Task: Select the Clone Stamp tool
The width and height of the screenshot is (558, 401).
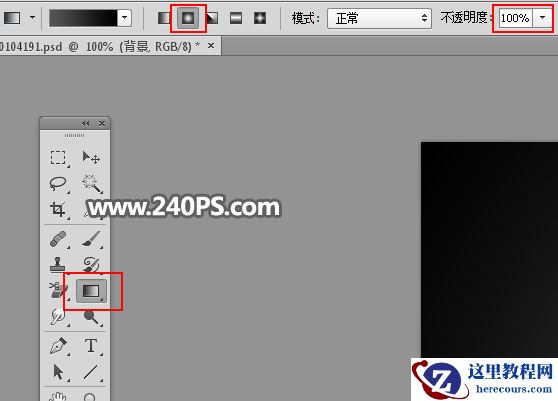Action: (x=58, y=265)
